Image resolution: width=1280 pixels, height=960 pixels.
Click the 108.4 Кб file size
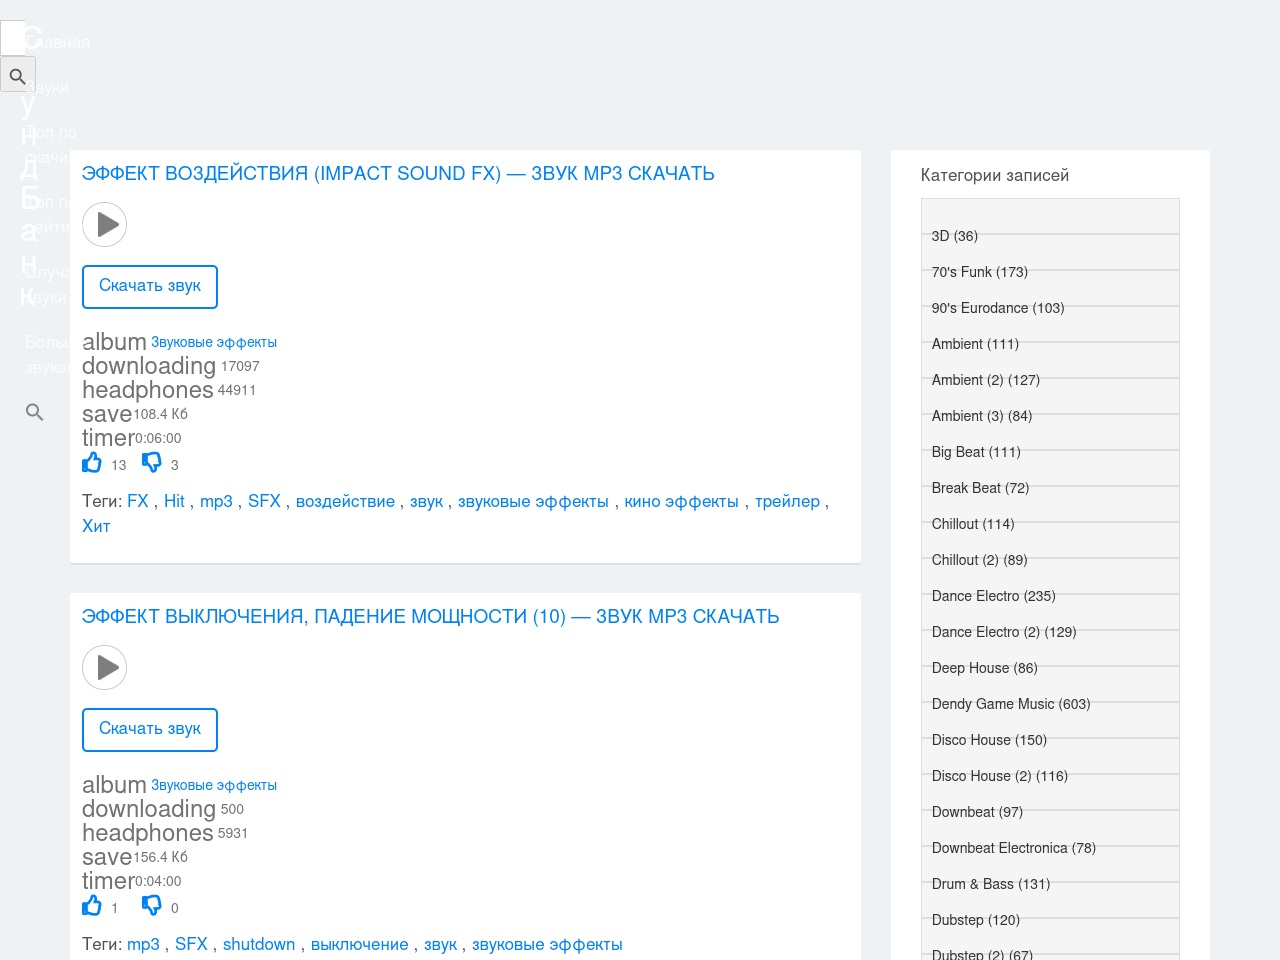pyautogui.click(x=161, y=414)
